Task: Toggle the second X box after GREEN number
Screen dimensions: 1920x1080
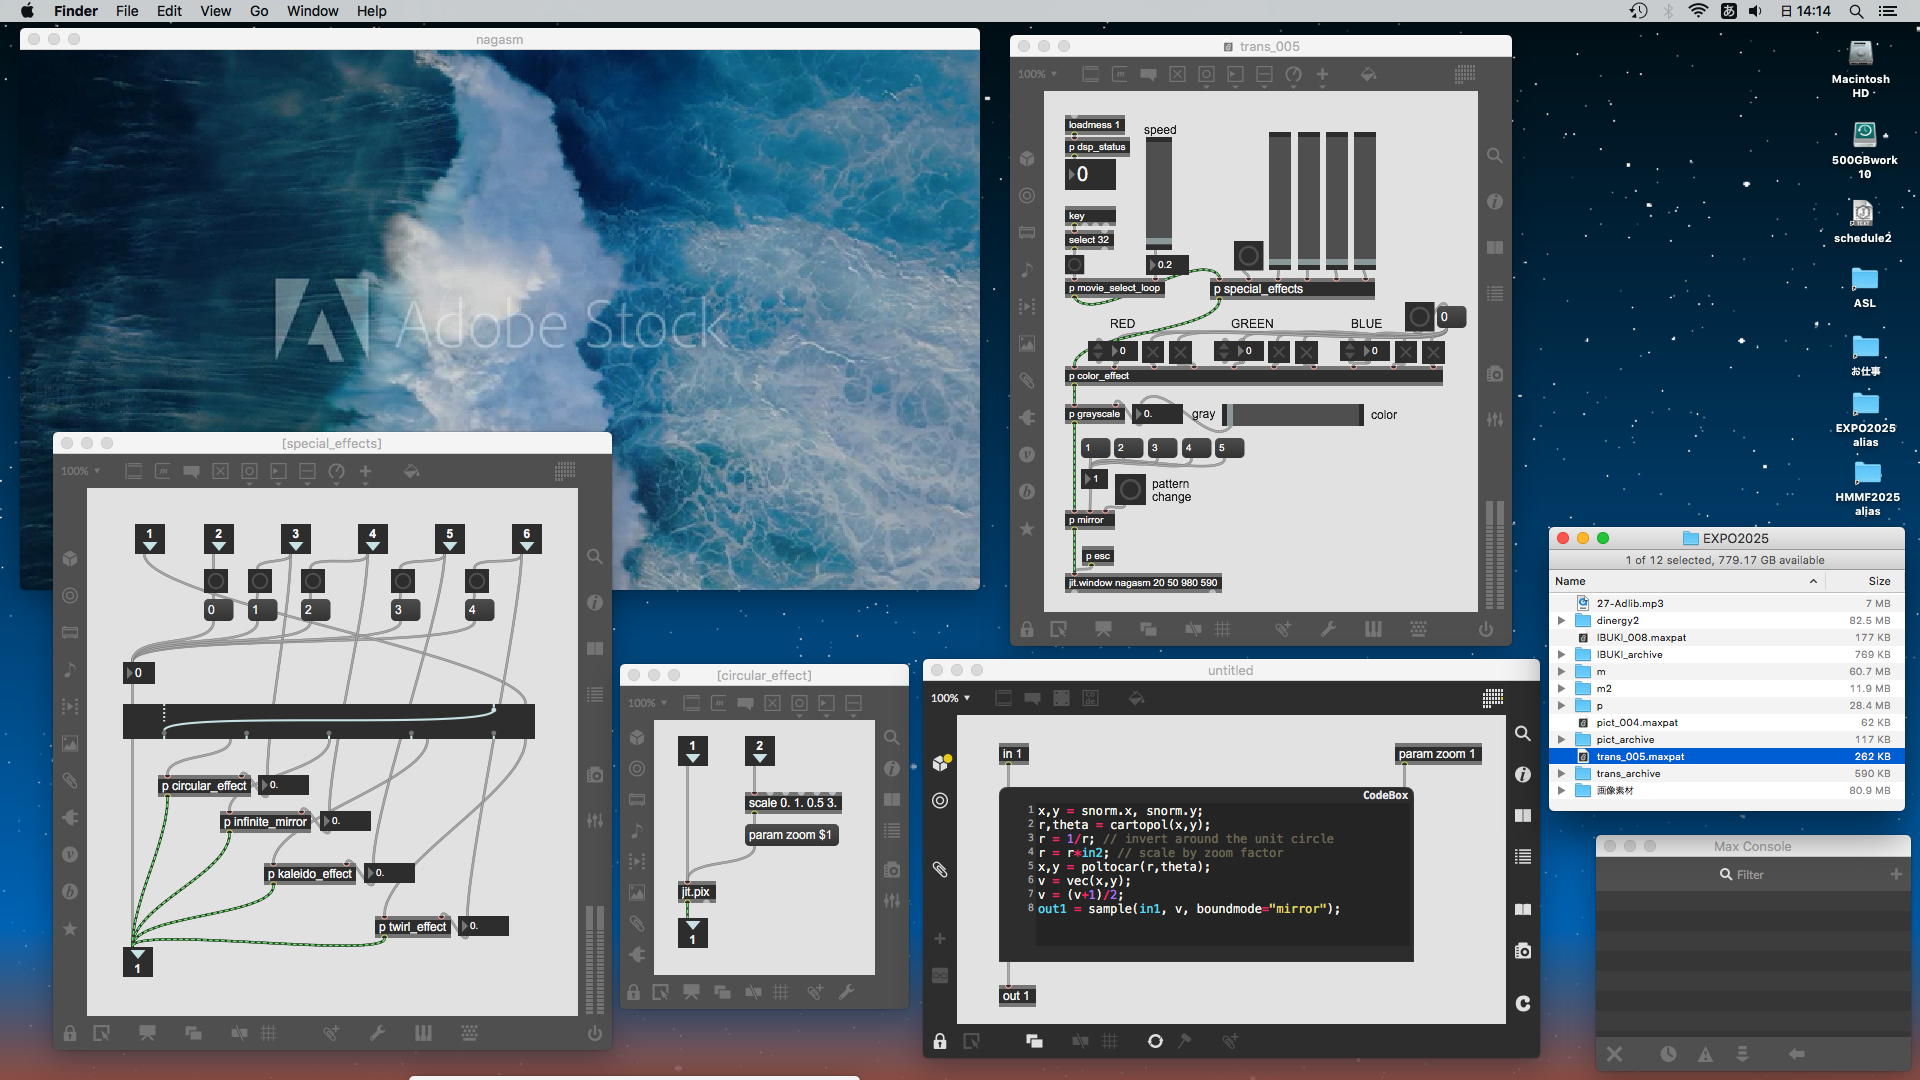Action: coord(1306,352)
